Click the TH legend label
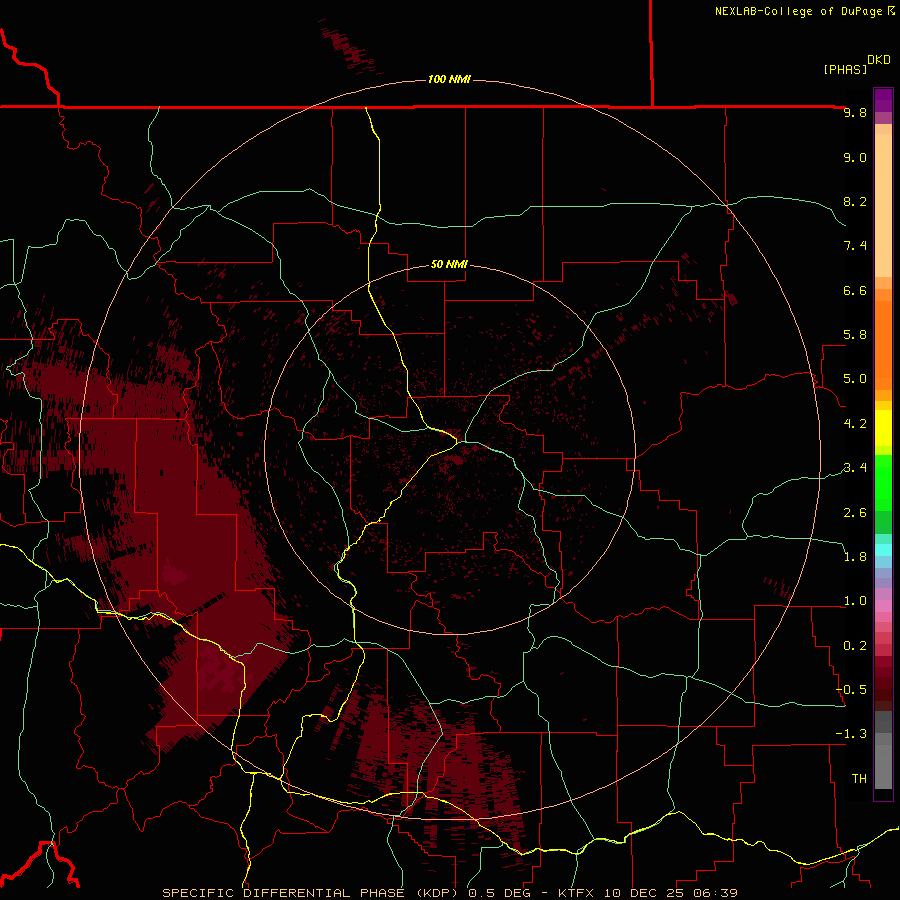 click(859, 779)
